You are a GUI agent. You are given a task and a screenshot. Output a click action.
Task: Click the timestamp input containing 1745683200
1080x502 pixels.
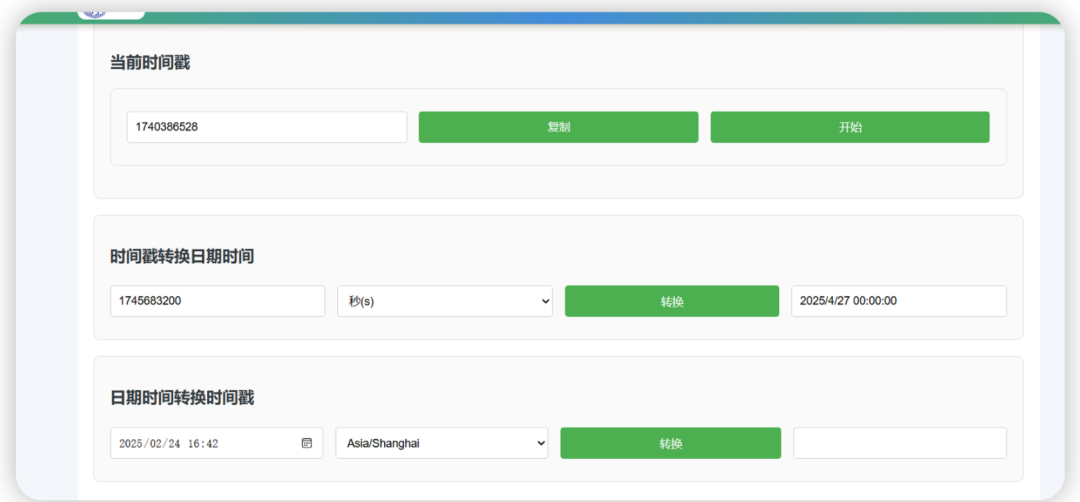[x=218, y=301]
